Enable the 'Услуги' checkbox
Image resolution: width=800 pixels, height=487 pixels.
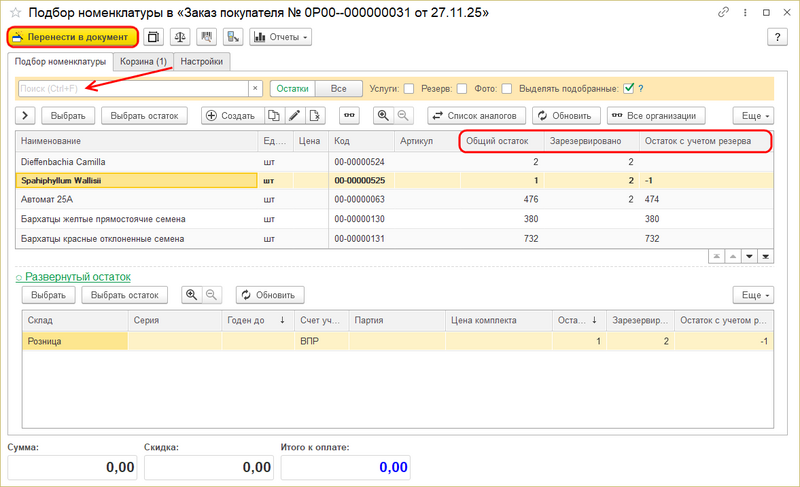coord(409,88)
